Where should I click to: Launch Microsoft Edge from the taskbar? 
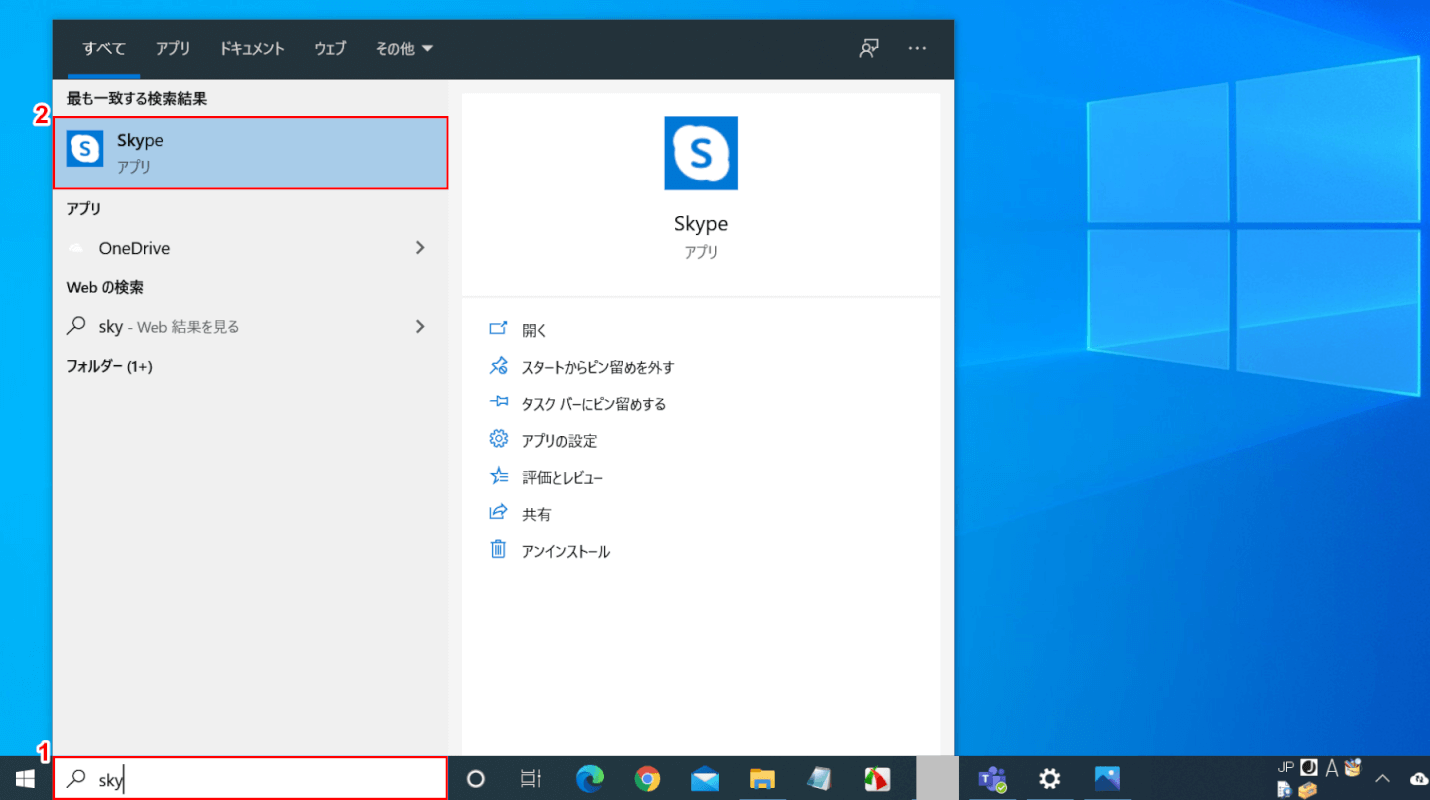590,778
